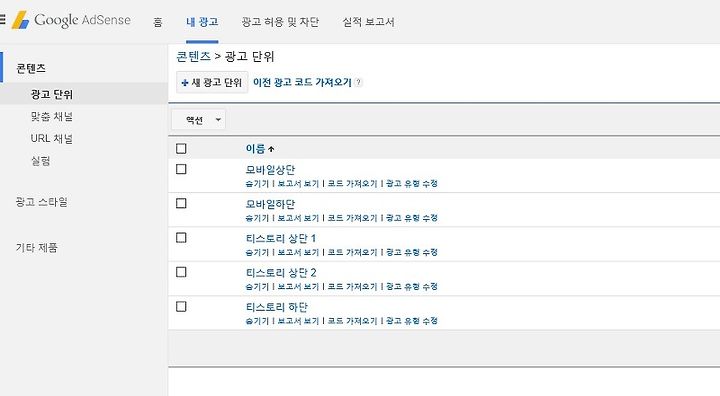720x396 pixels.
Task: Click 콘텐츠 breadcrumb link
Action: [x=193, y=57]
